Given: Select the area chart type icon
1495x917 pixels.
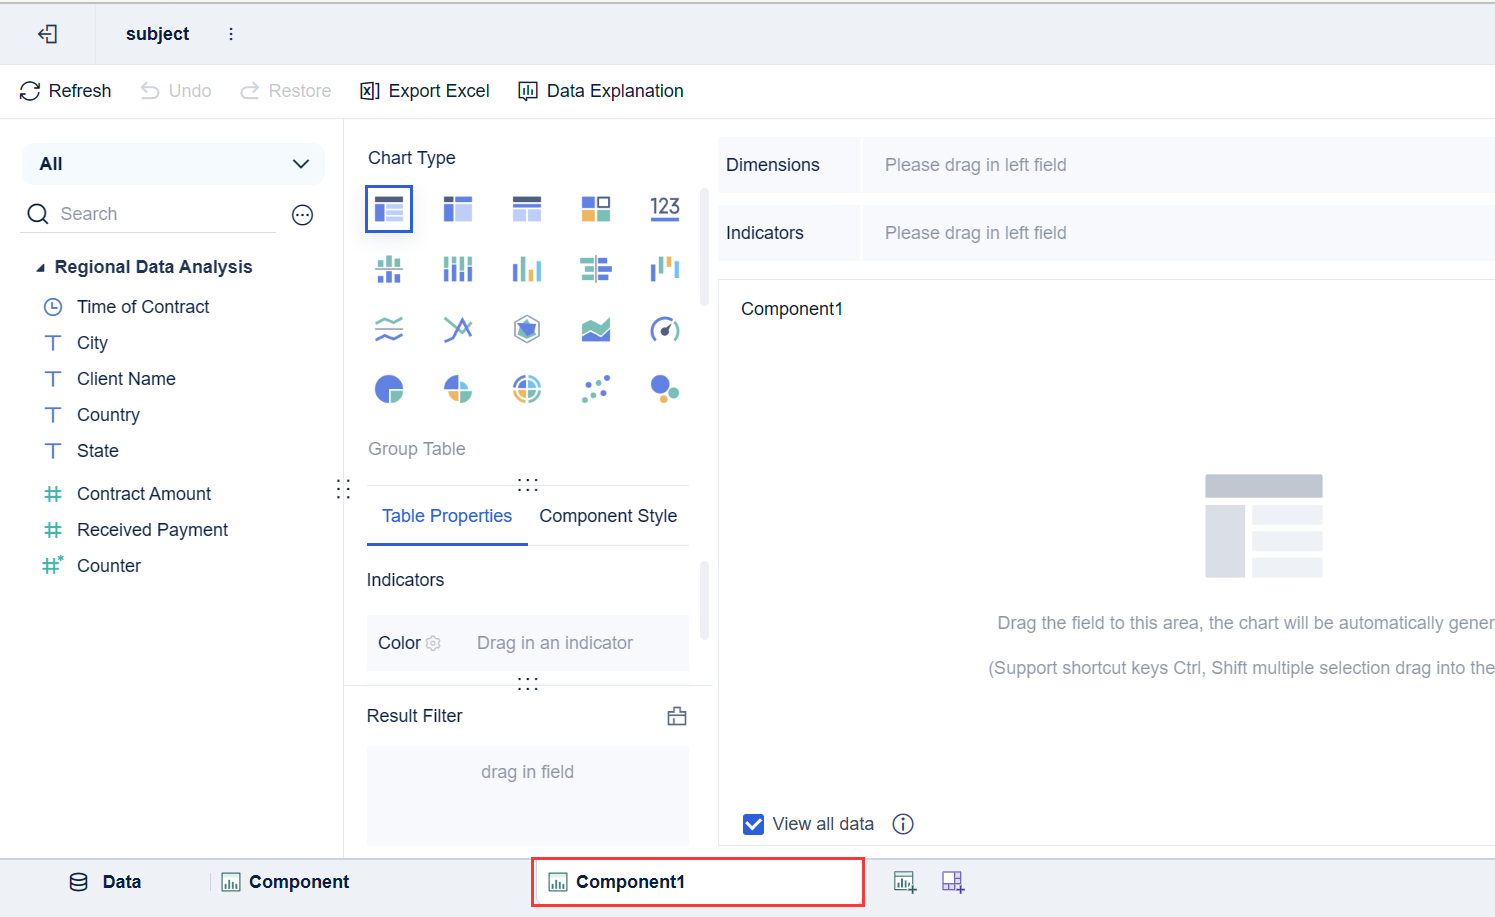Looking at the screenshot, I should (x=596, y=329).
